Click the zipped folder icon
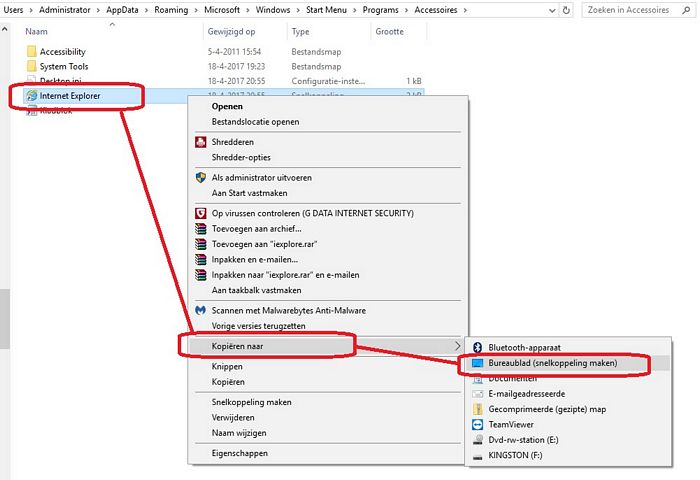700x480 pixels. click(x=477, y=409)
